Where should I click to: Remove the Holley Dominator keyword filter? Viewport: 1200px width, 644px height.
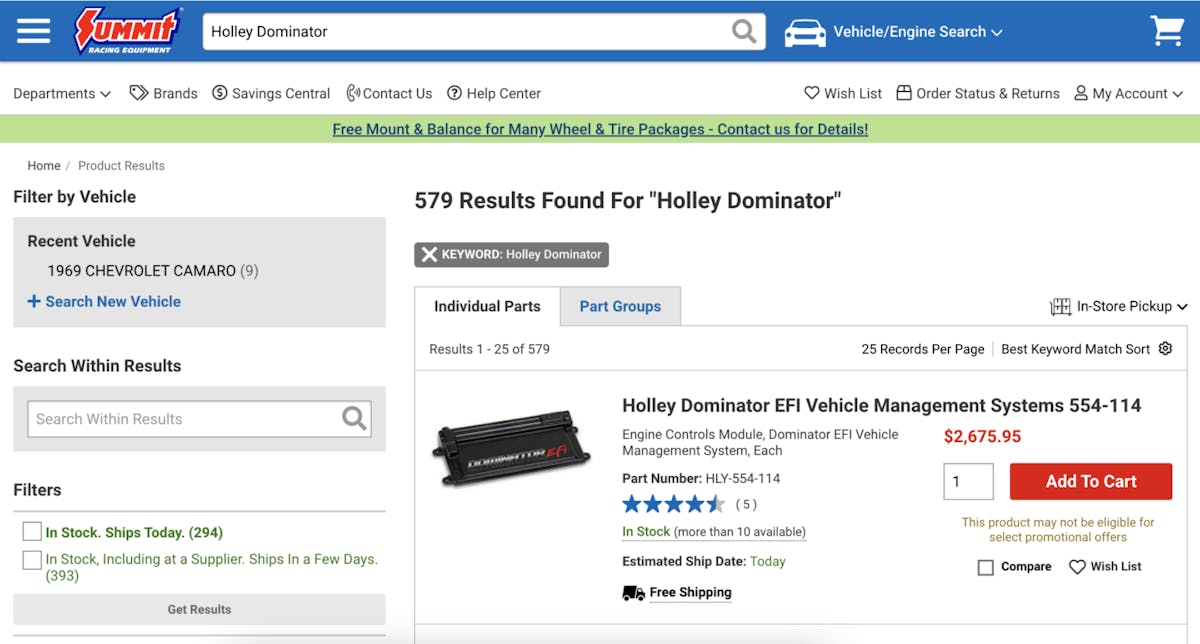tap(429, 254)
